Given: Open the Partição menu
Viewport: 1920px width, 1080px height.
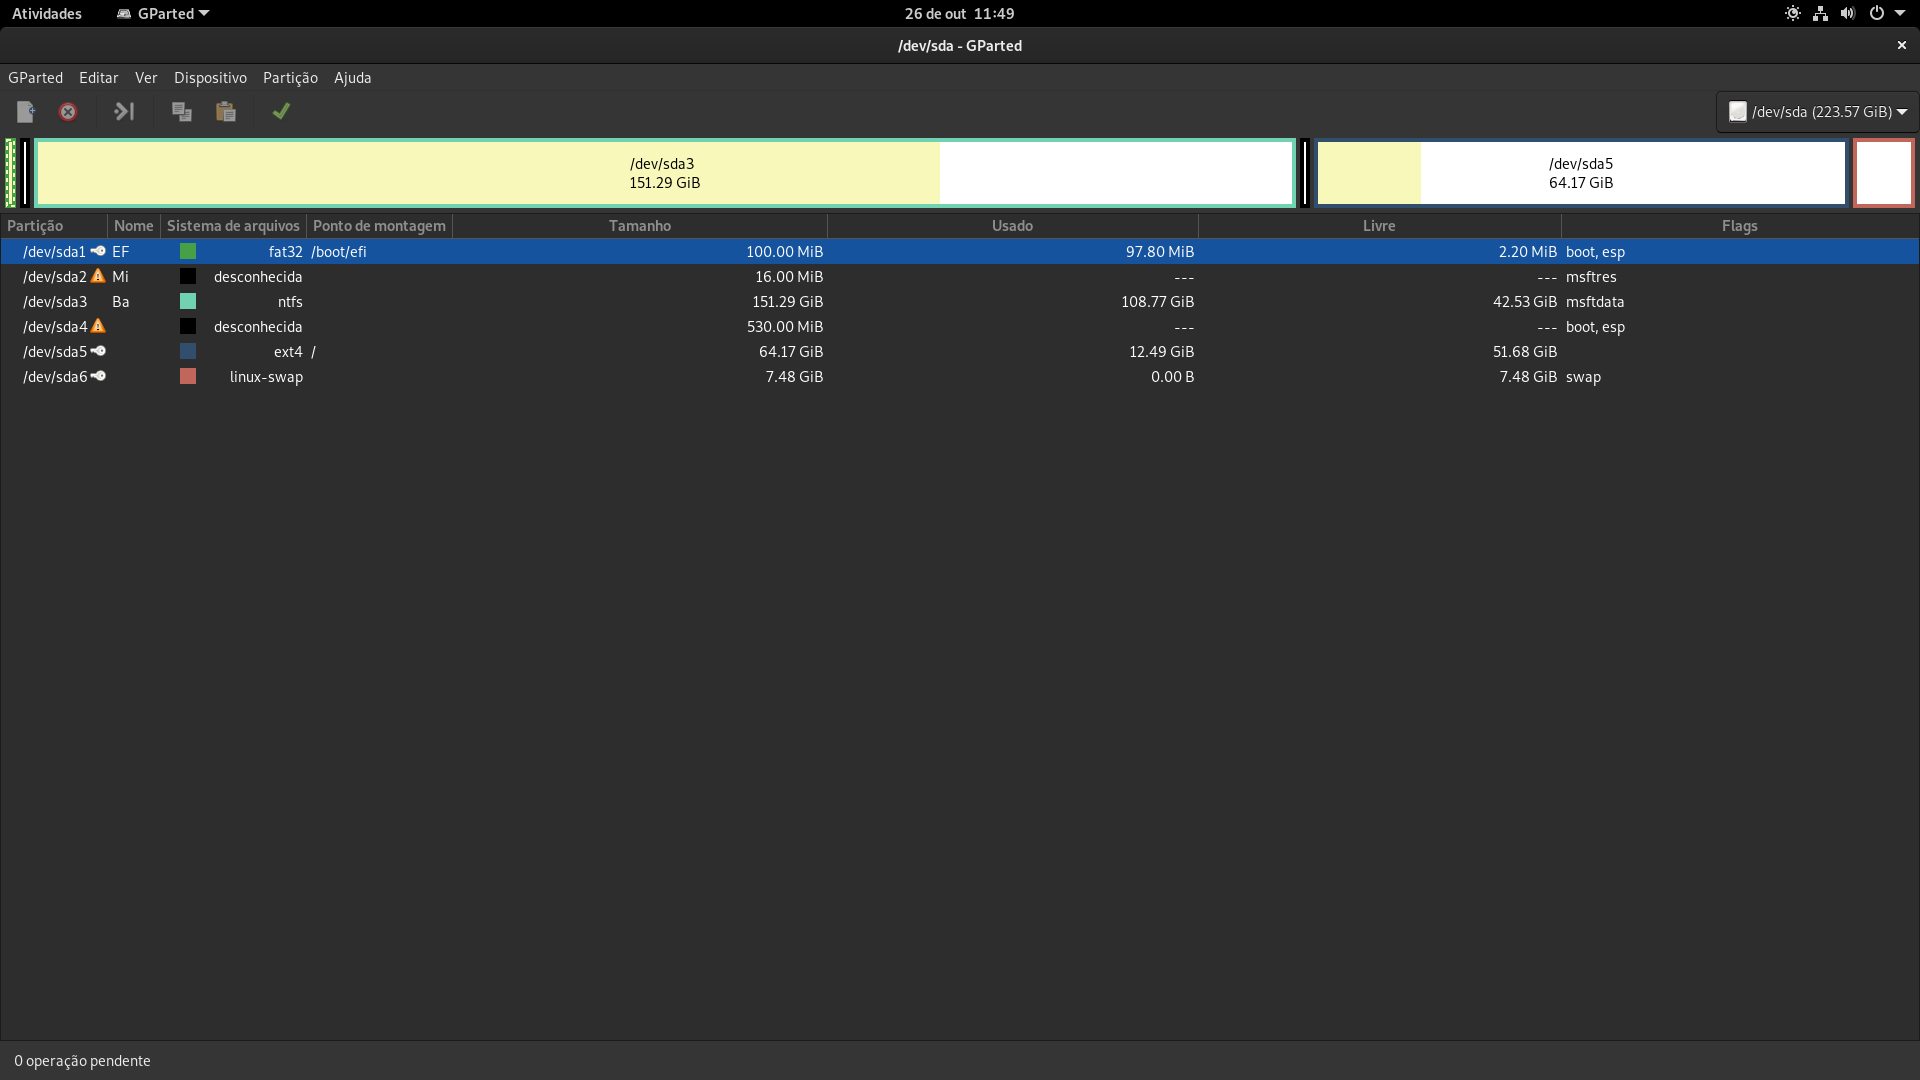Looking at the screenshot, I should pos(290,78).
